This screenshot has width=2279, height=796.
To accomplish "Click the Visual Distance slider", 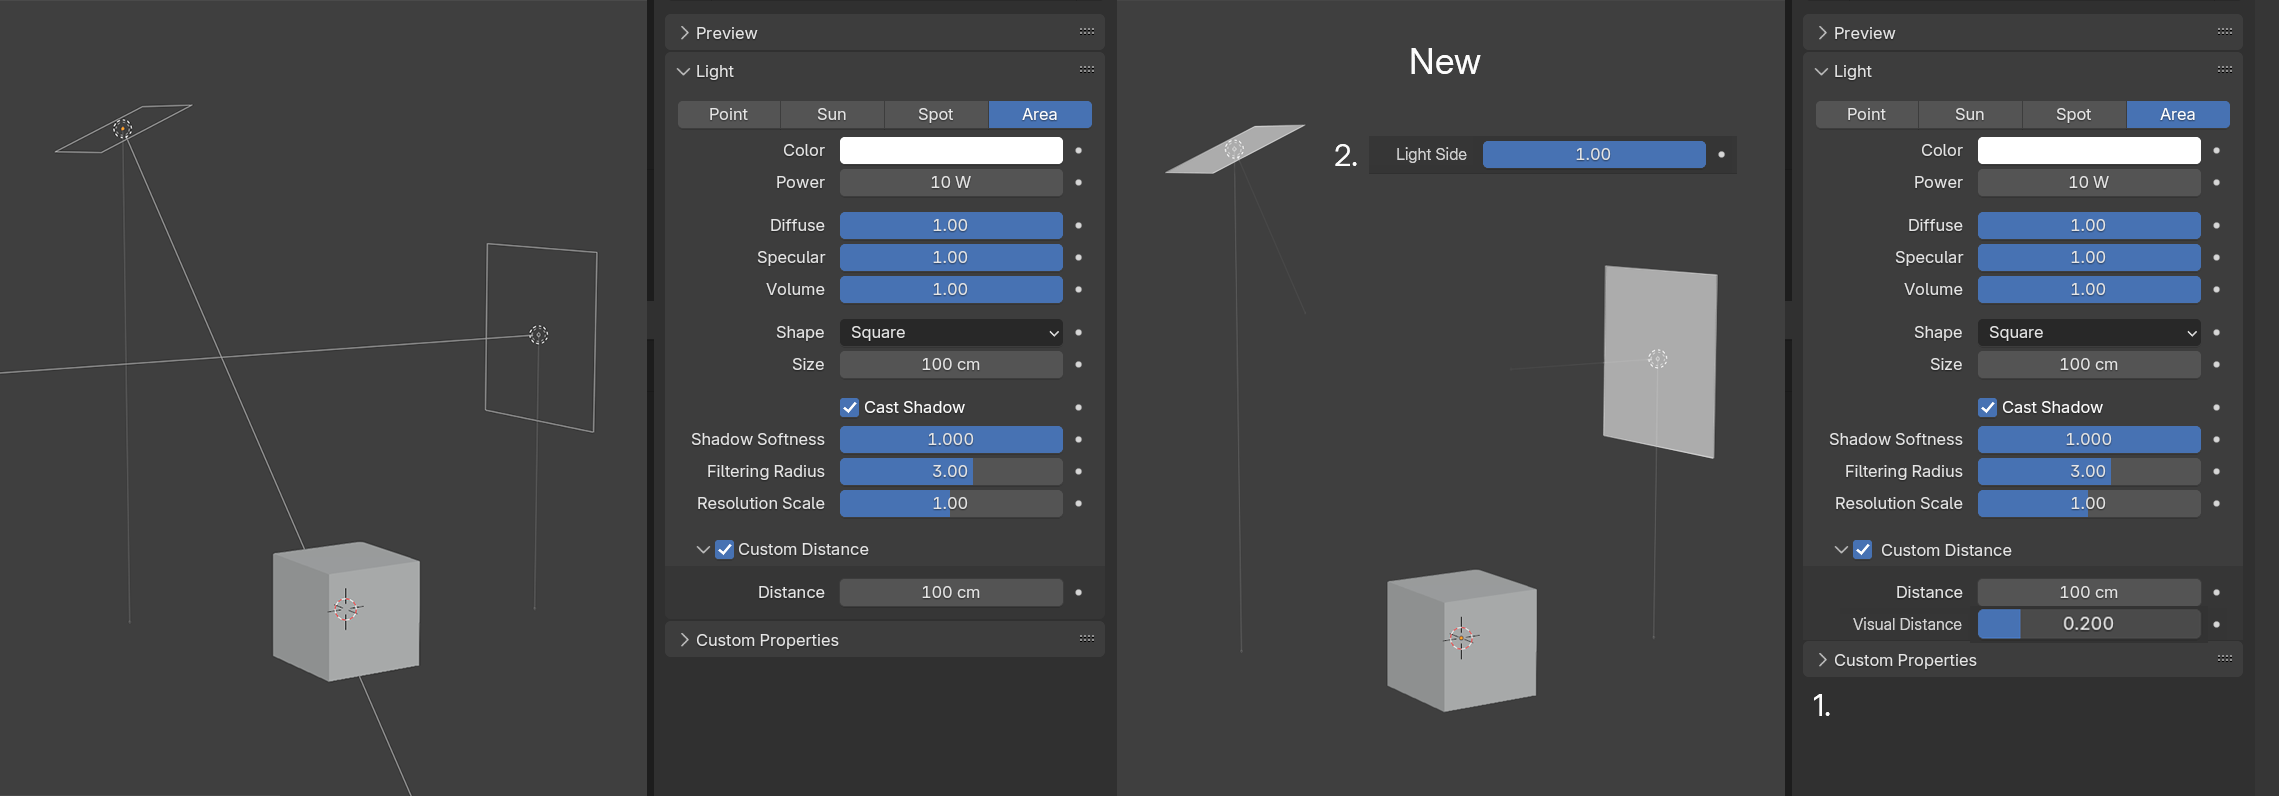I will pyautogui.click(x=2089, y=624).
